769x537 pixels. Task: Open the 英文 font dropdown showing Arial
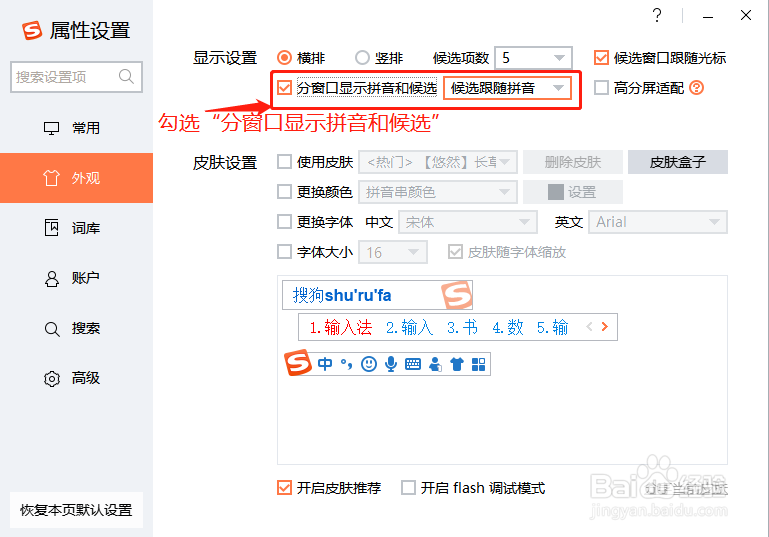(658, 222)
